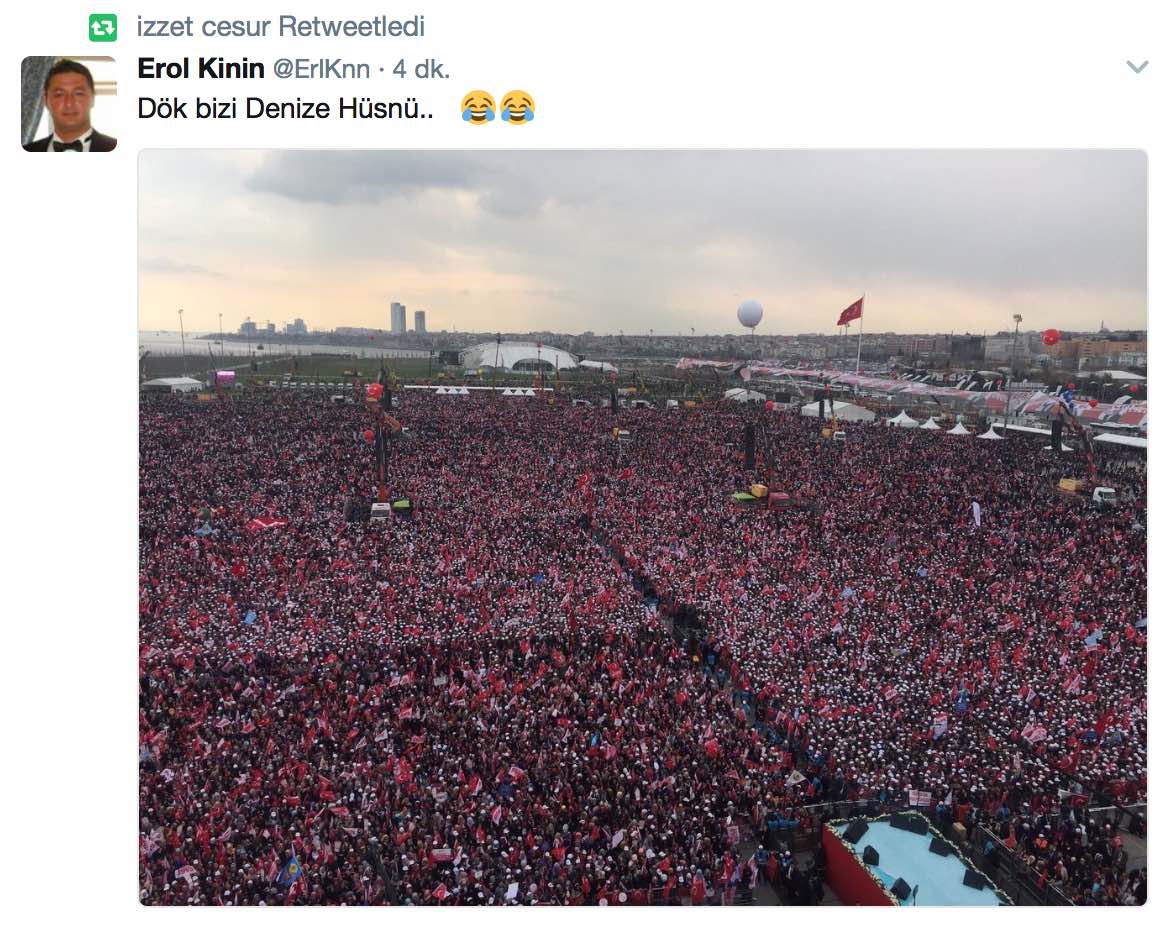Viewport: 1156px width, 930px height.
Task: Click the Erol Kinin display name
Action: click(x=201, y=69)
